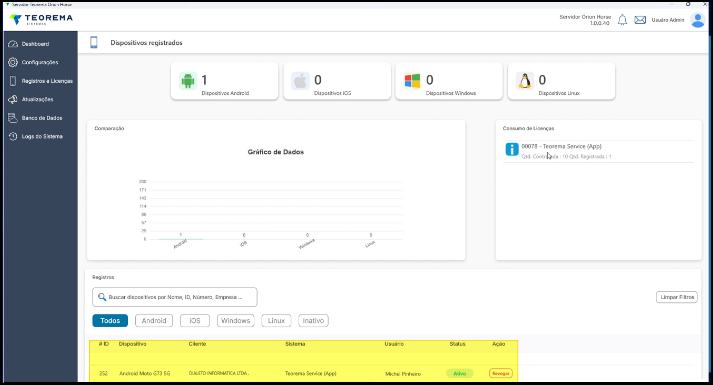Click the Android Moto G73 5G cell
Viewport: 713px width, 385px height.
pyautogui.click(x=145, y=373)
